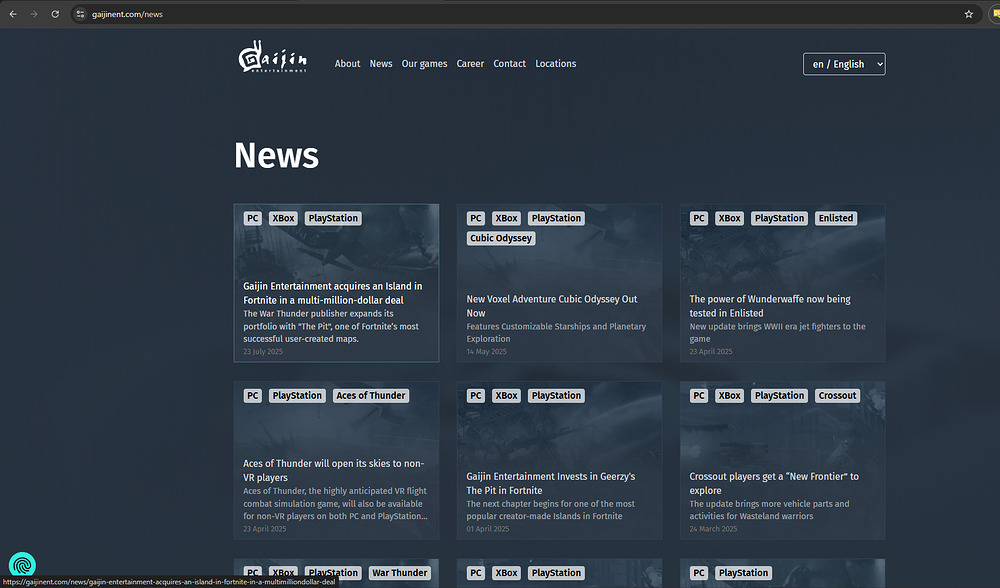Screen dimensions: 1000x588
Task: Click PlayStation tag on Aces of Thunder card
Action: click(297, 395)
